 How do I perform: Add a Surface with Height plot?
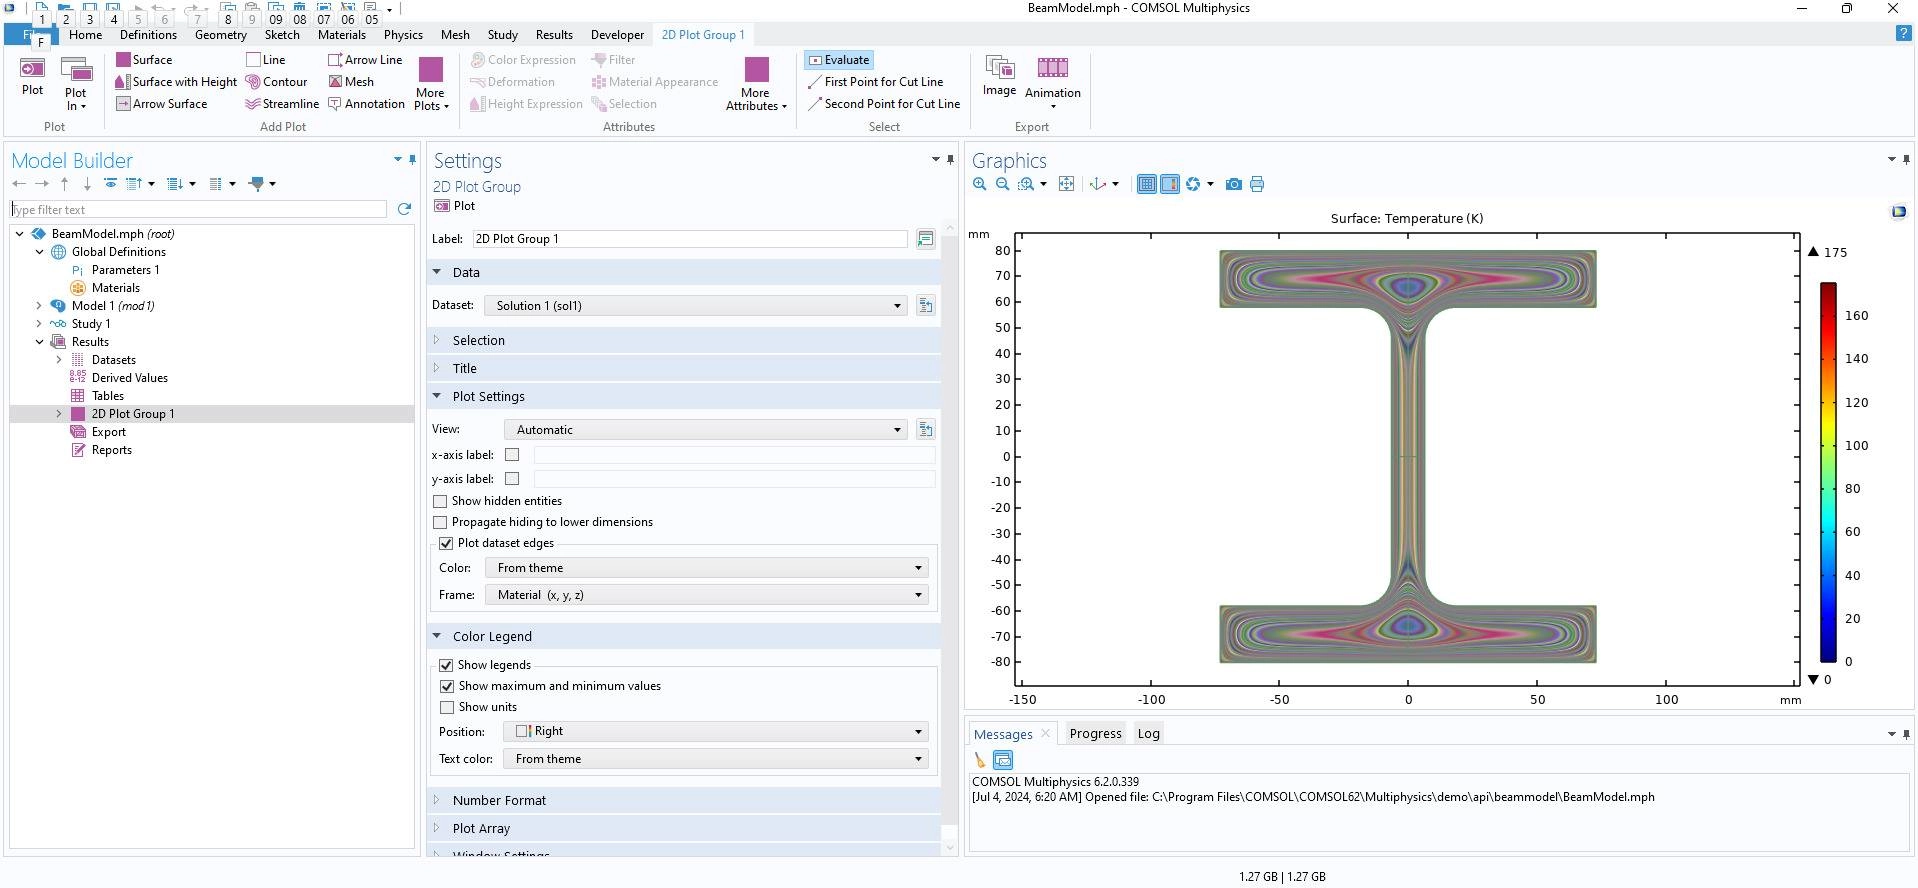coord(176,82)
